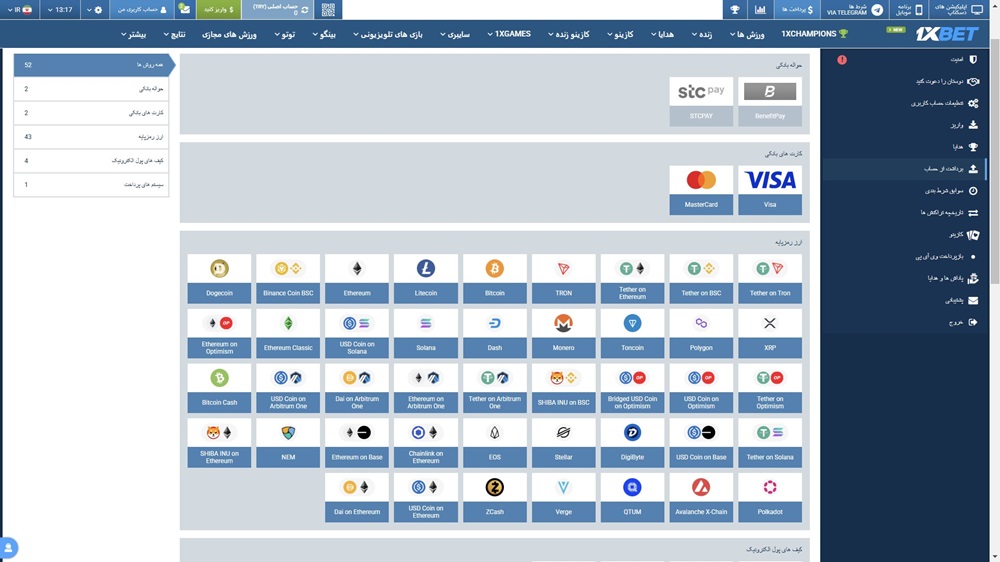Pick the ZCash withdrawal option
Viewport: 1000px width, 562px height.
(494, 498)
